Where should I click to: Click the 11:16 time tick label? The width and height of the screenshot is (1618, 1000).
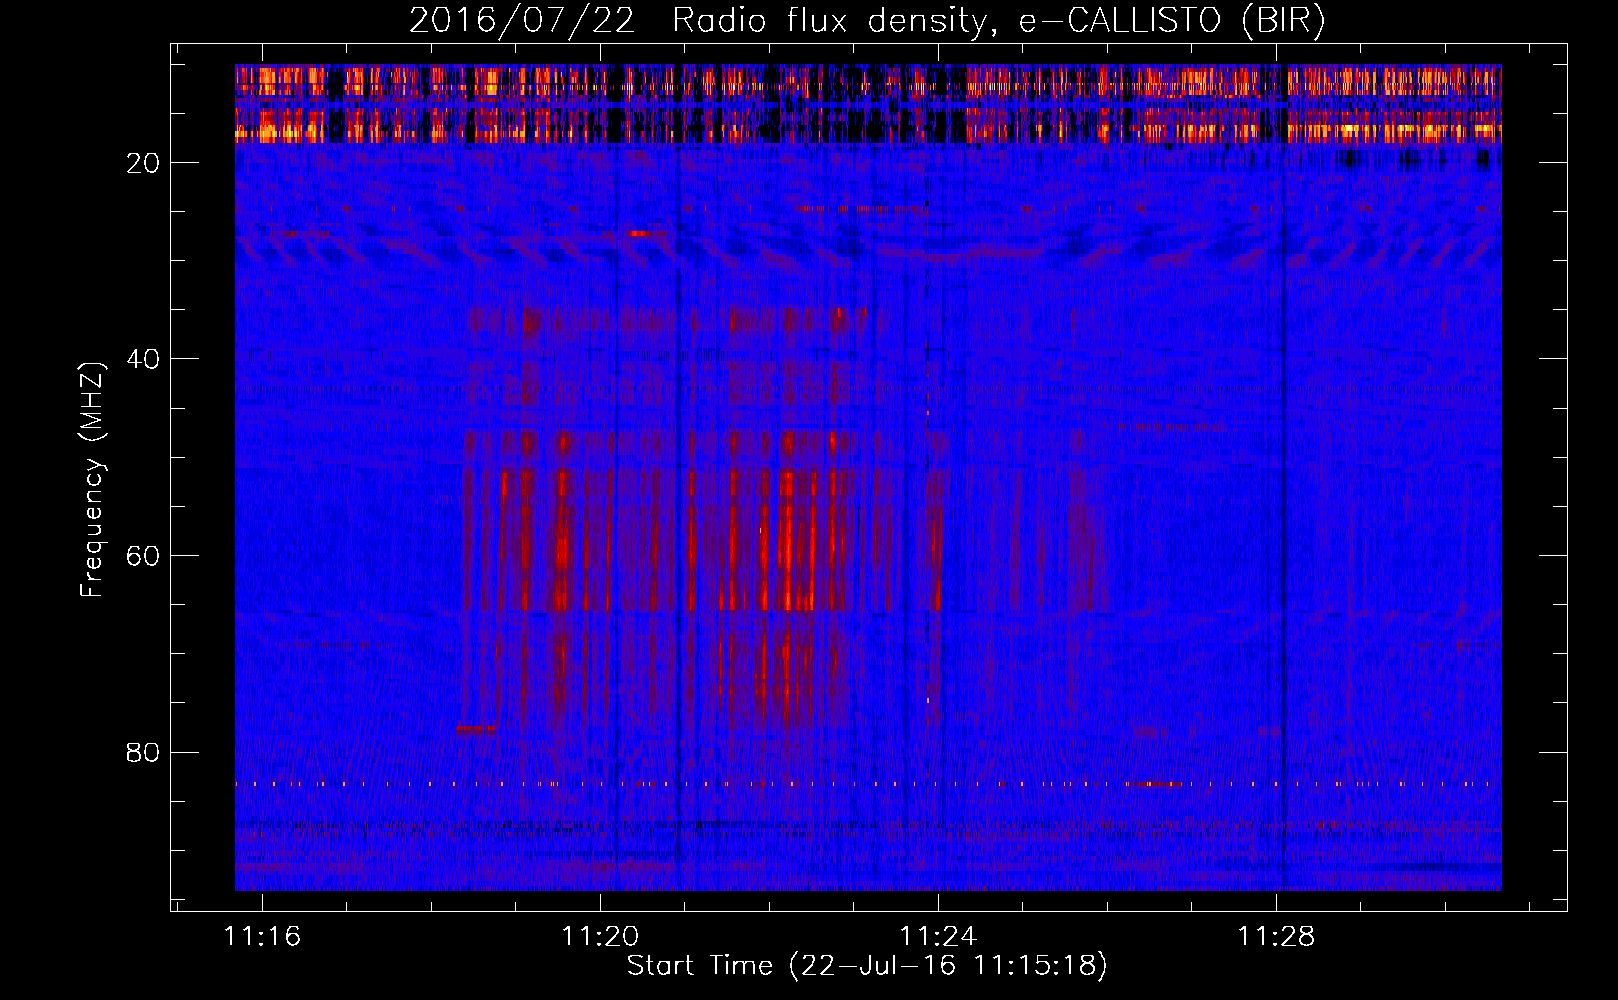[262, 937]
